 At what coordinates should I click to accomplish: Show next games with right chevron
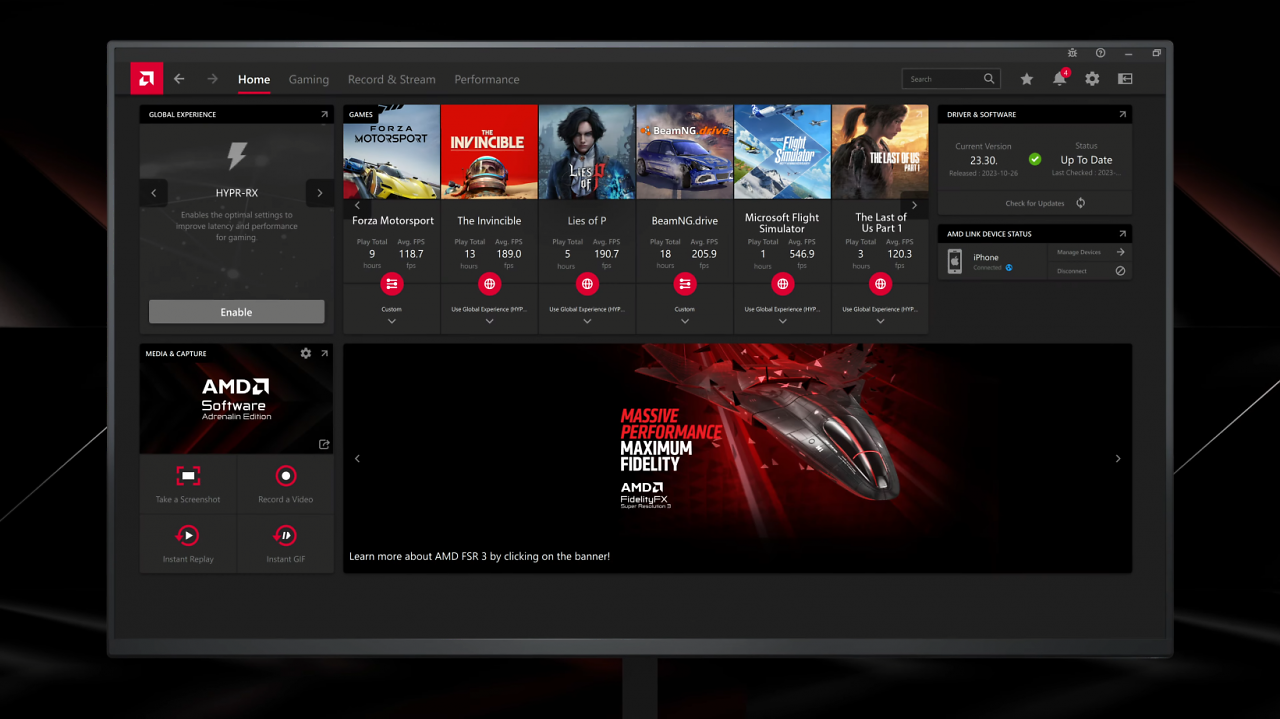point(914,205)
